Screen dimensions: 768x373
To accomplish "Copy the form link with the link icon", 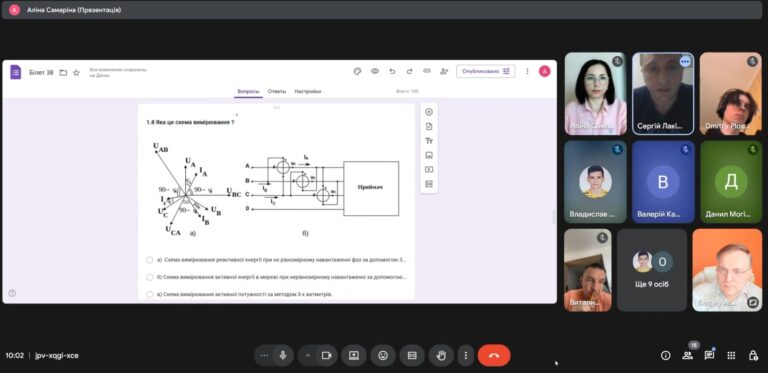I will click(x=427, y=71).
